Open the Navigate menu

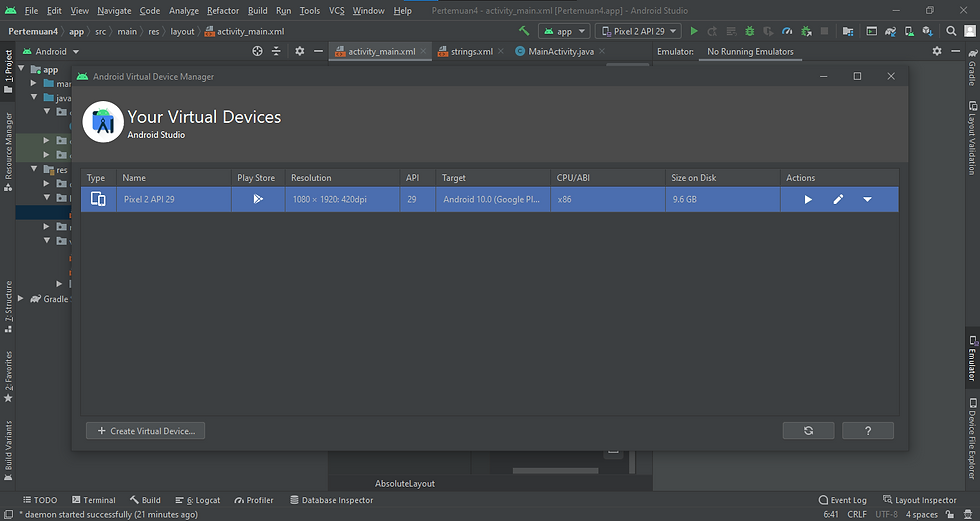(114, 11)
